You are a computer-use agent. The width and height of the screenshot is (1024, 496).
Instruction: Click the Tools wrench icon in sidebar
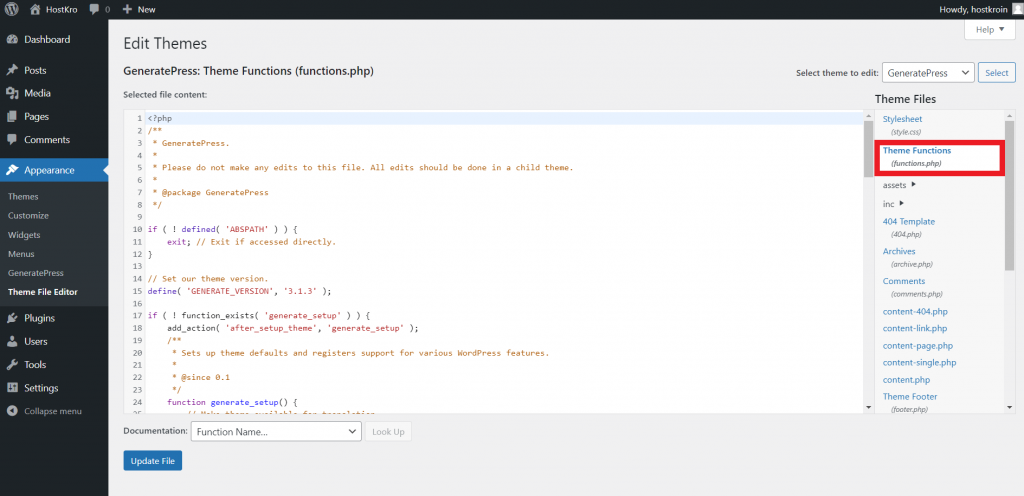point(12,365)
